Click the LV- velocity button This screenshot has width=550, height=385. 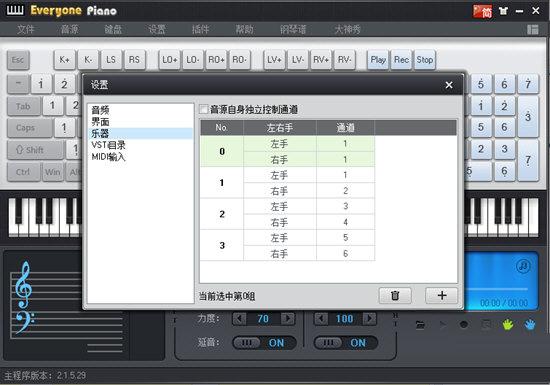pyautogui.click(x=297, y=60)
